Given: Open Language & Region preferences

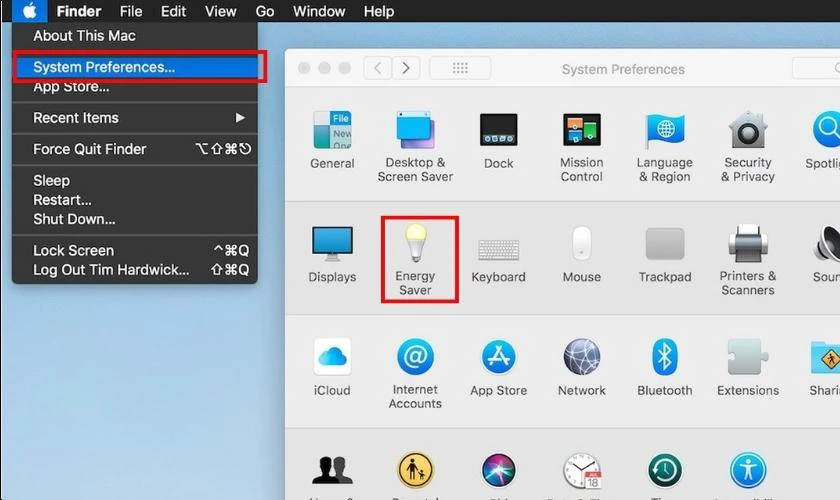Looking at the screenshot, I should click(x=665, y=146).
